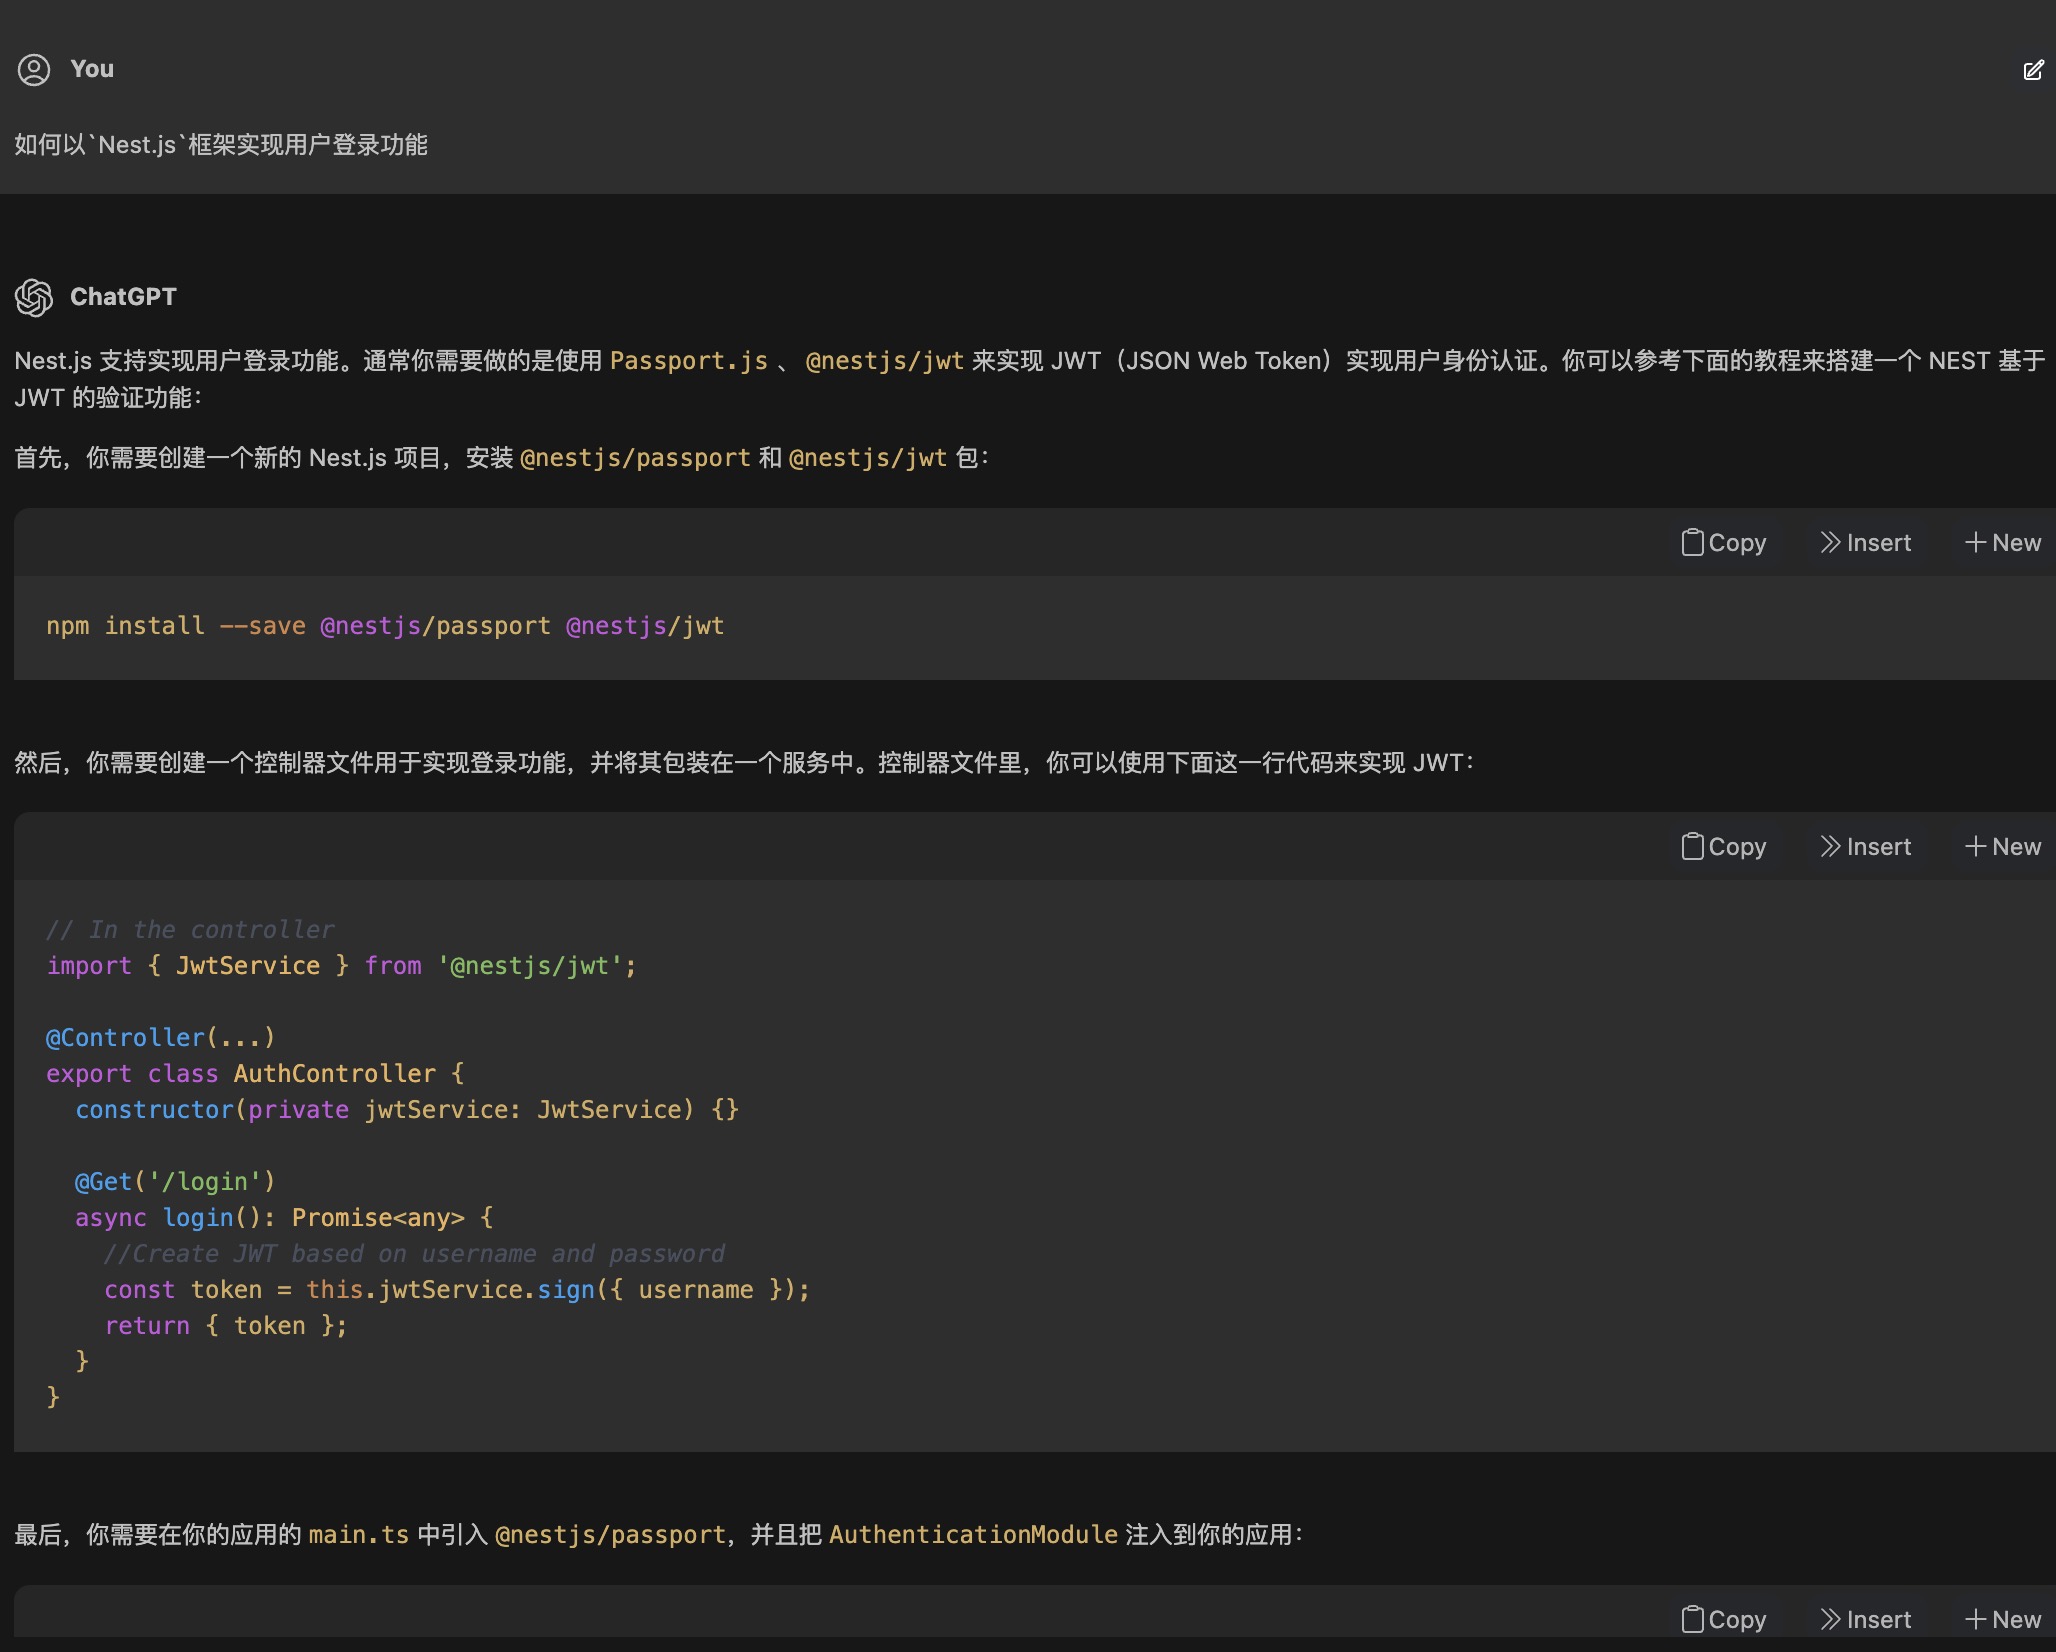Screen dimensions: 2056x1652
Task: Click the '@Controller(...)' decorator line
Action: tap(160, 1038)
